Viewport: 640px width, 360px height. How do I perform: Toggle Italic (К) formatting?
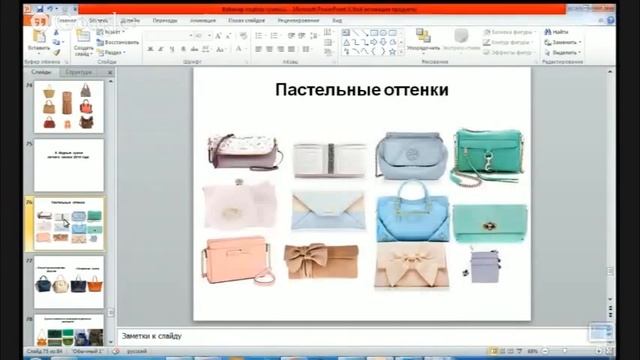click(161, 49)
